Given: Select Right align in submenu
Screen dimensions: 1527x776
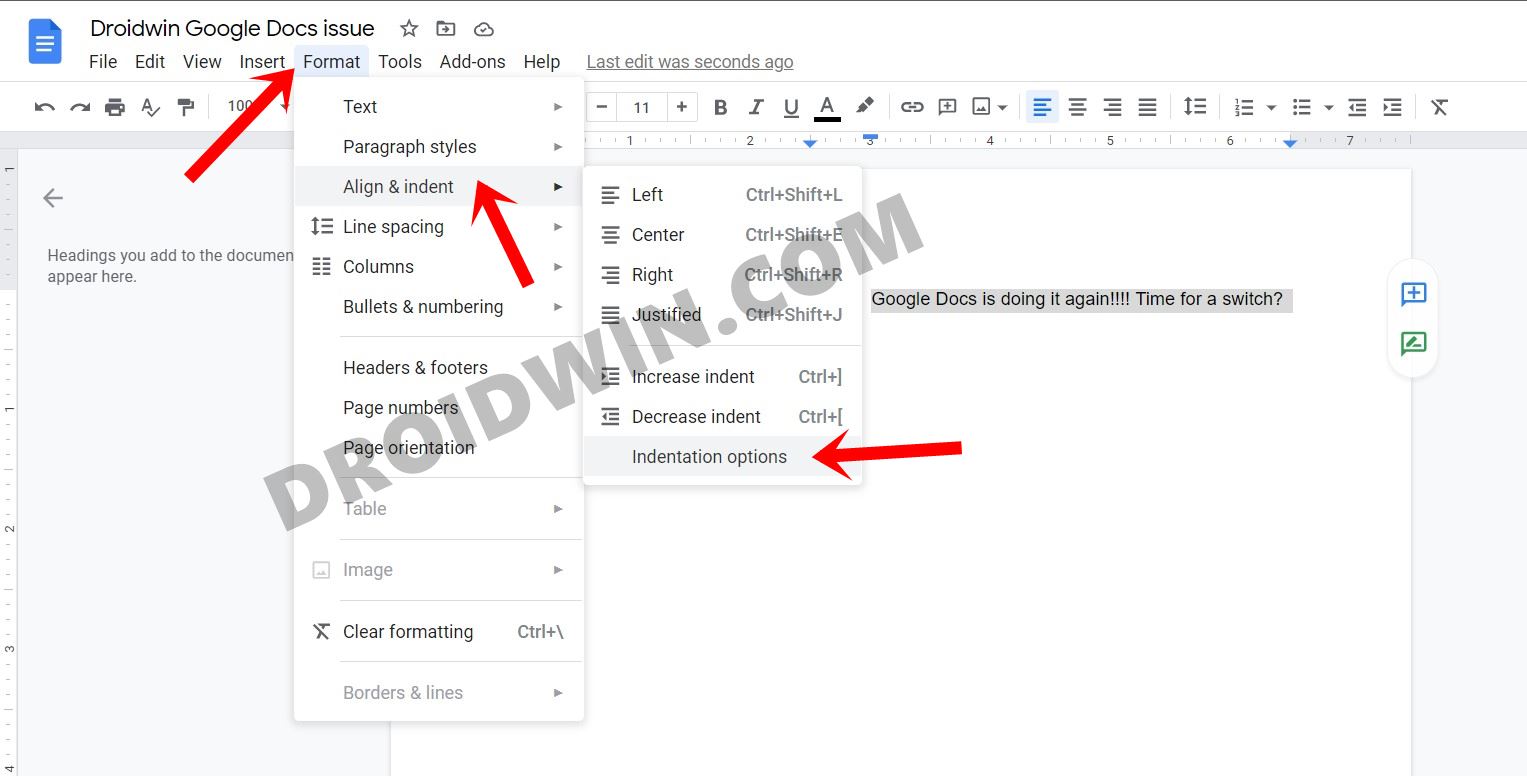Looking at the screenshot, I should pos(722,275).
